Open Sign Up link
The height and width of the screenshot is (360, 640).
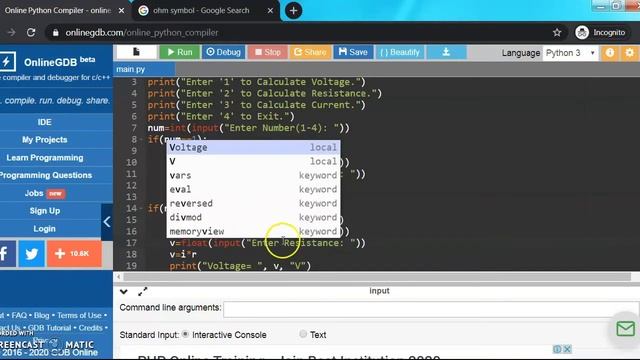tap(44, 211)
